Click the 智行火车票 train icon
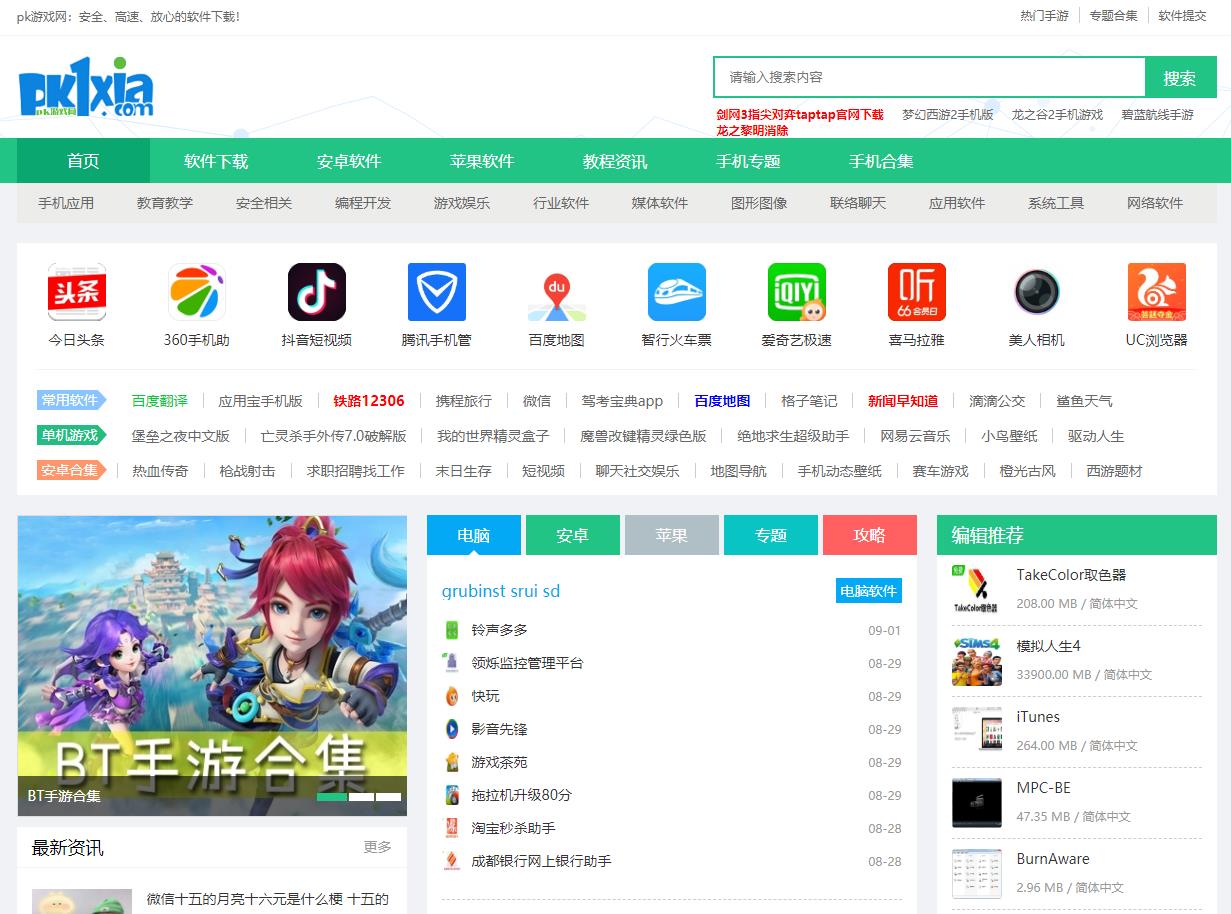 pyautogui.click(x=677, y=292)
